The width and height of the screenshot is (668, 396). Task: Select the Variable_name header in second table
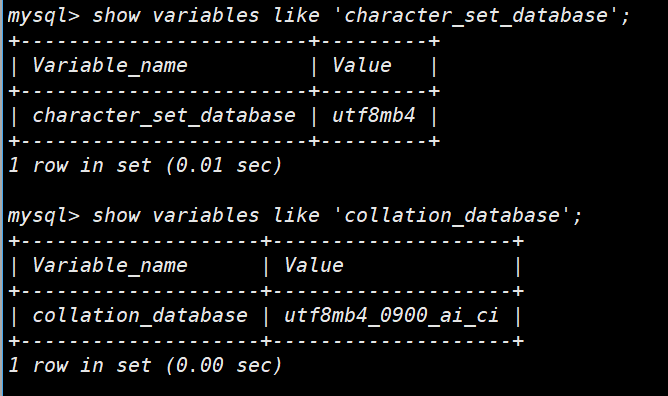(110, 266)
